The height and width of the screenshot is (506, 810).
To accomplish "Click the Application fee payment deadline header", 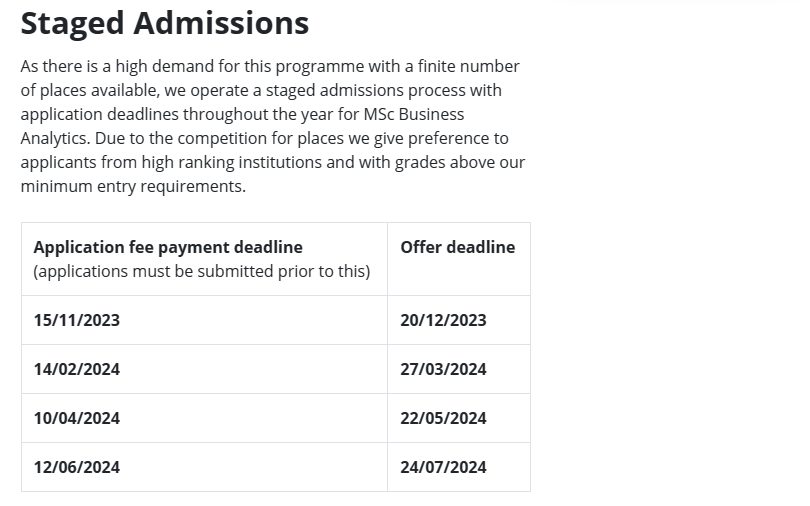I will coord(168,247).
